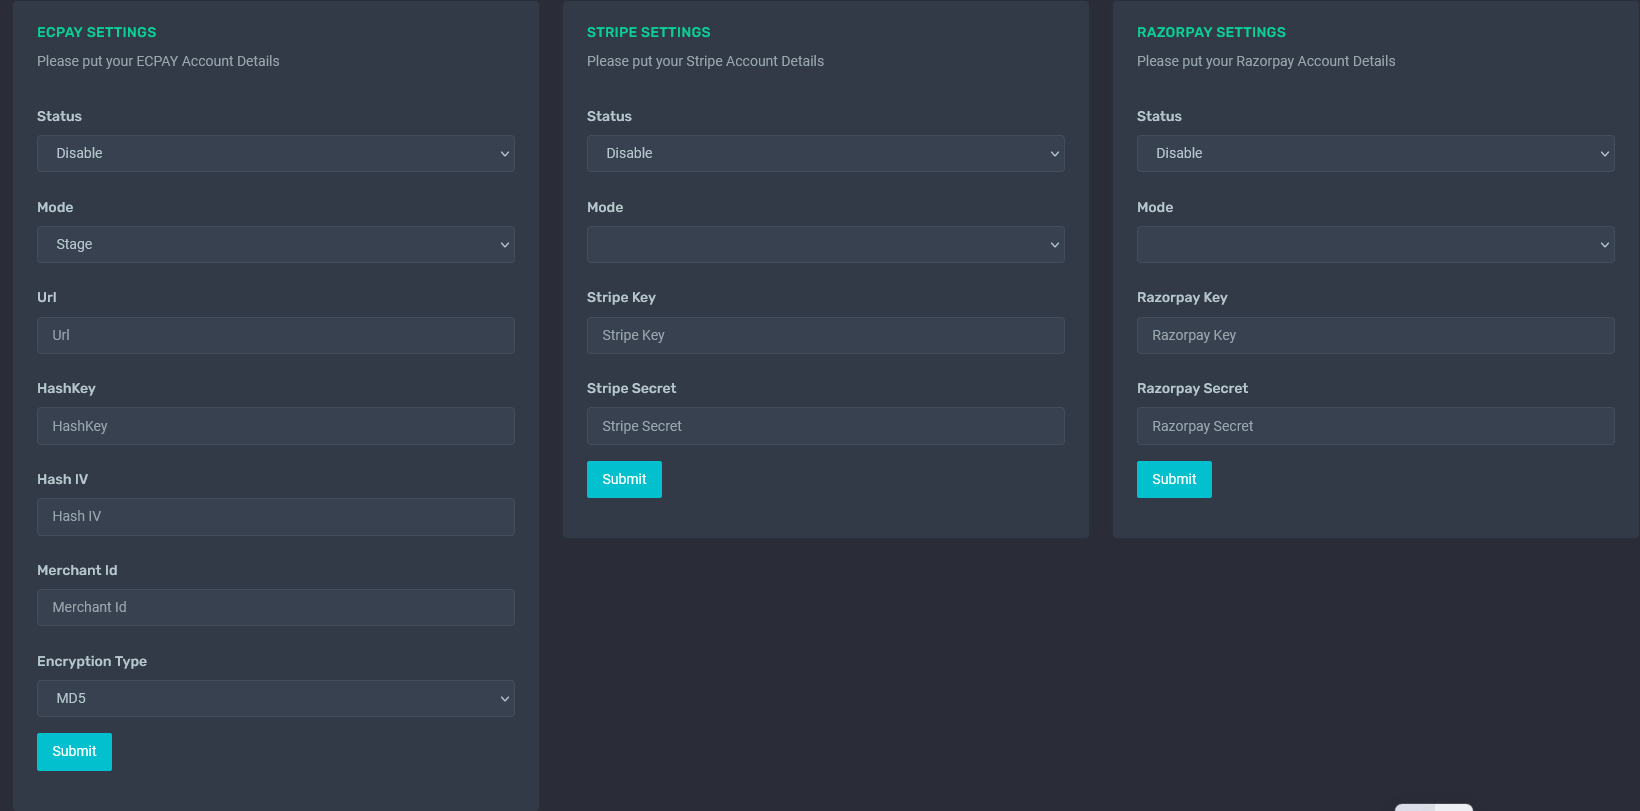Submit the ECPAY settings form

pyautogui.click(x=74, y=751)
